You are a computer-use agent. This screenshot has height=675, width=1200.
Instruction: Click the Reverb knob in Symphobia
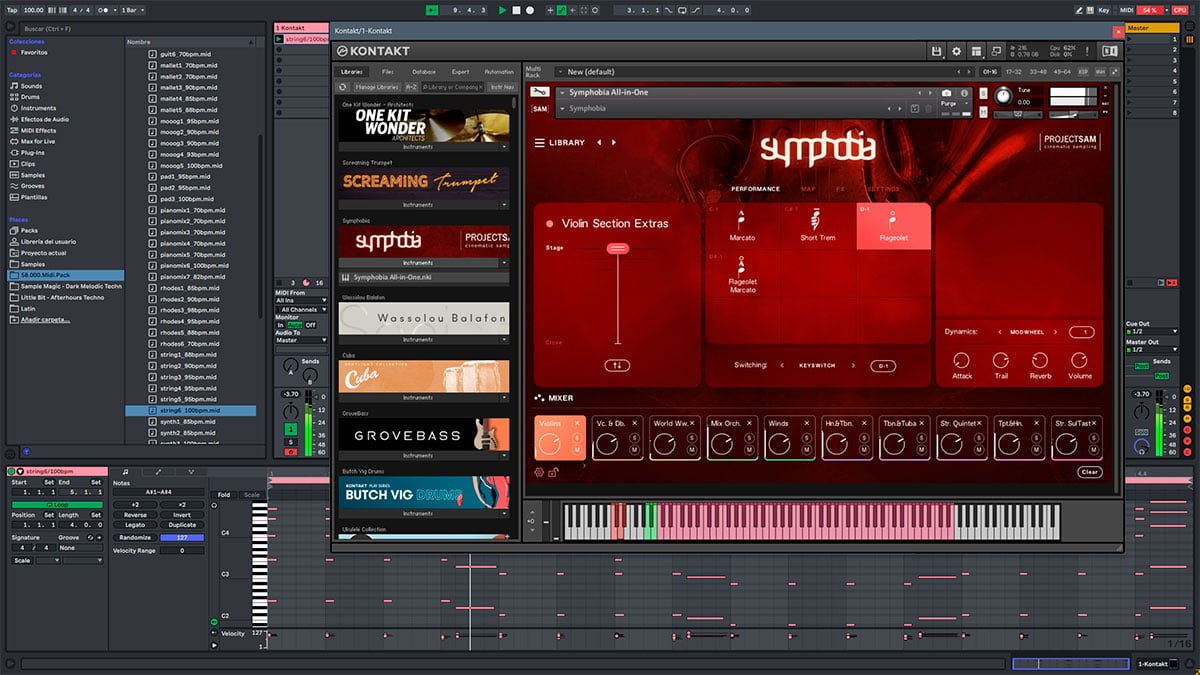coord(1040,360)
